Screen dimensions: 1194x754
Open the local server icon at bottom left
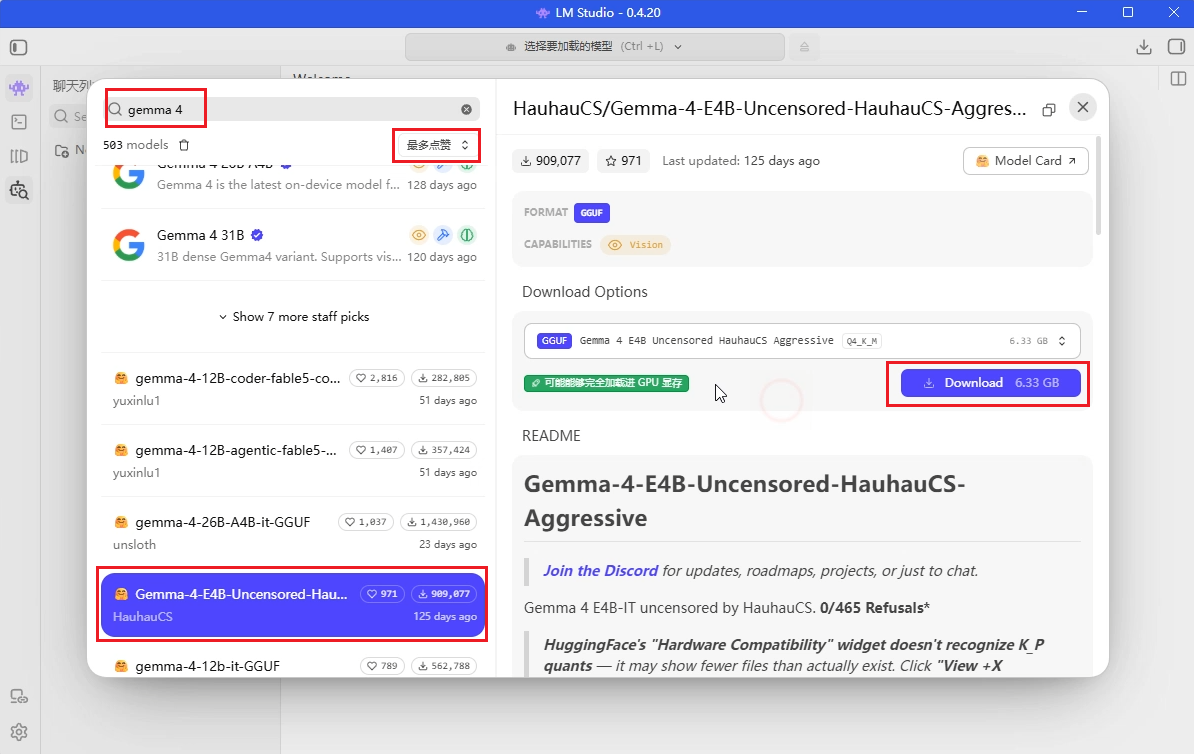(x=19, y=697)
